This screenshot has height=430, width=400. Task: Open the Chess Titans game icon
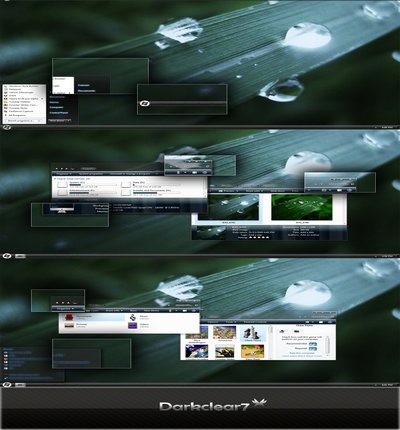pyautogui.click(x=252, y=333)
